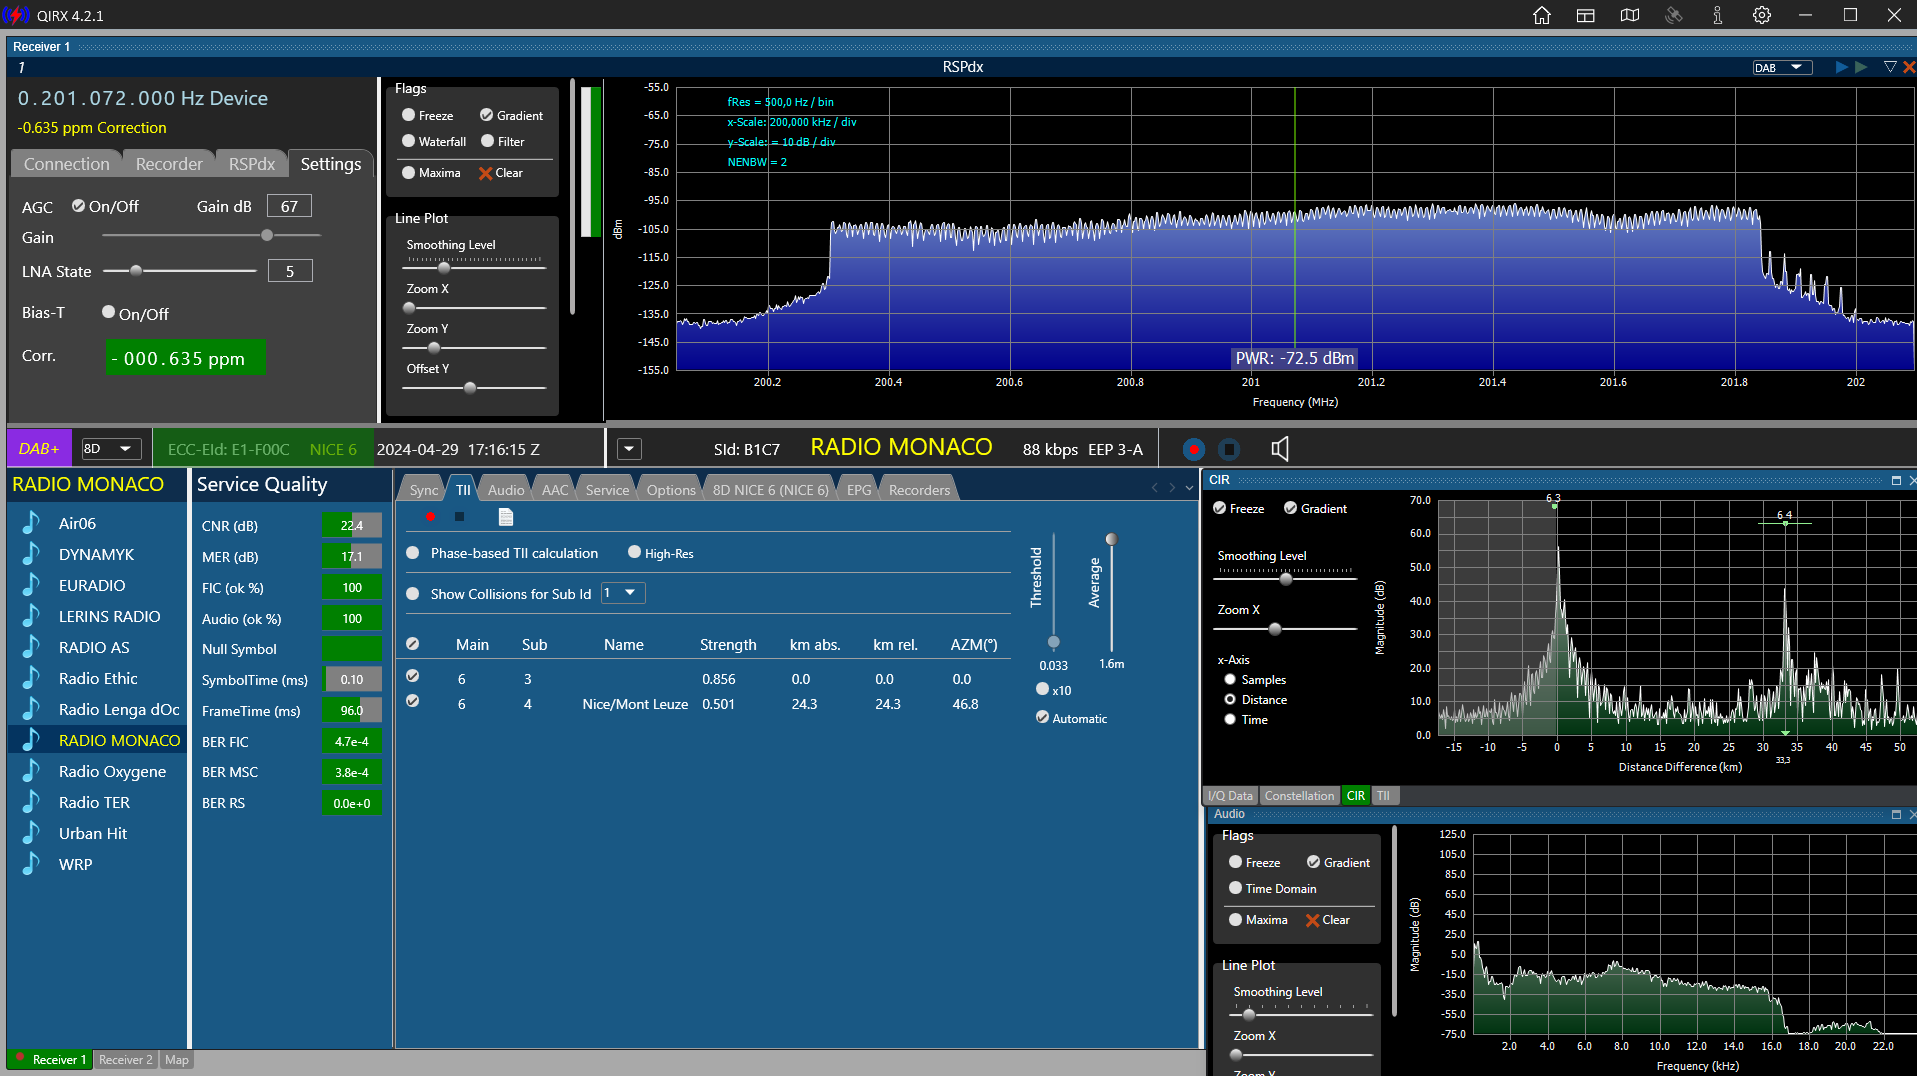The height and width of the screenshot is (1076, 1917).
Task: Open the info icon in title bar
Action: pos(1717,15)
